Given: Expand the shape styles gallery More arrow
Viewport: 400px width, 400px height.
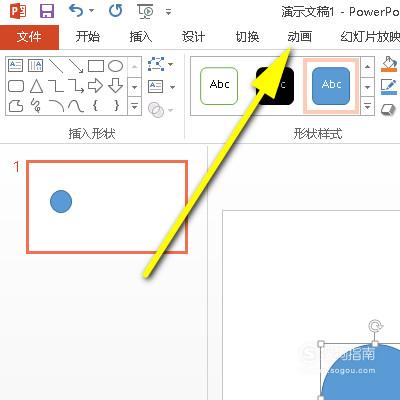Looking at the screenshot, I should [x=367, y=107].
